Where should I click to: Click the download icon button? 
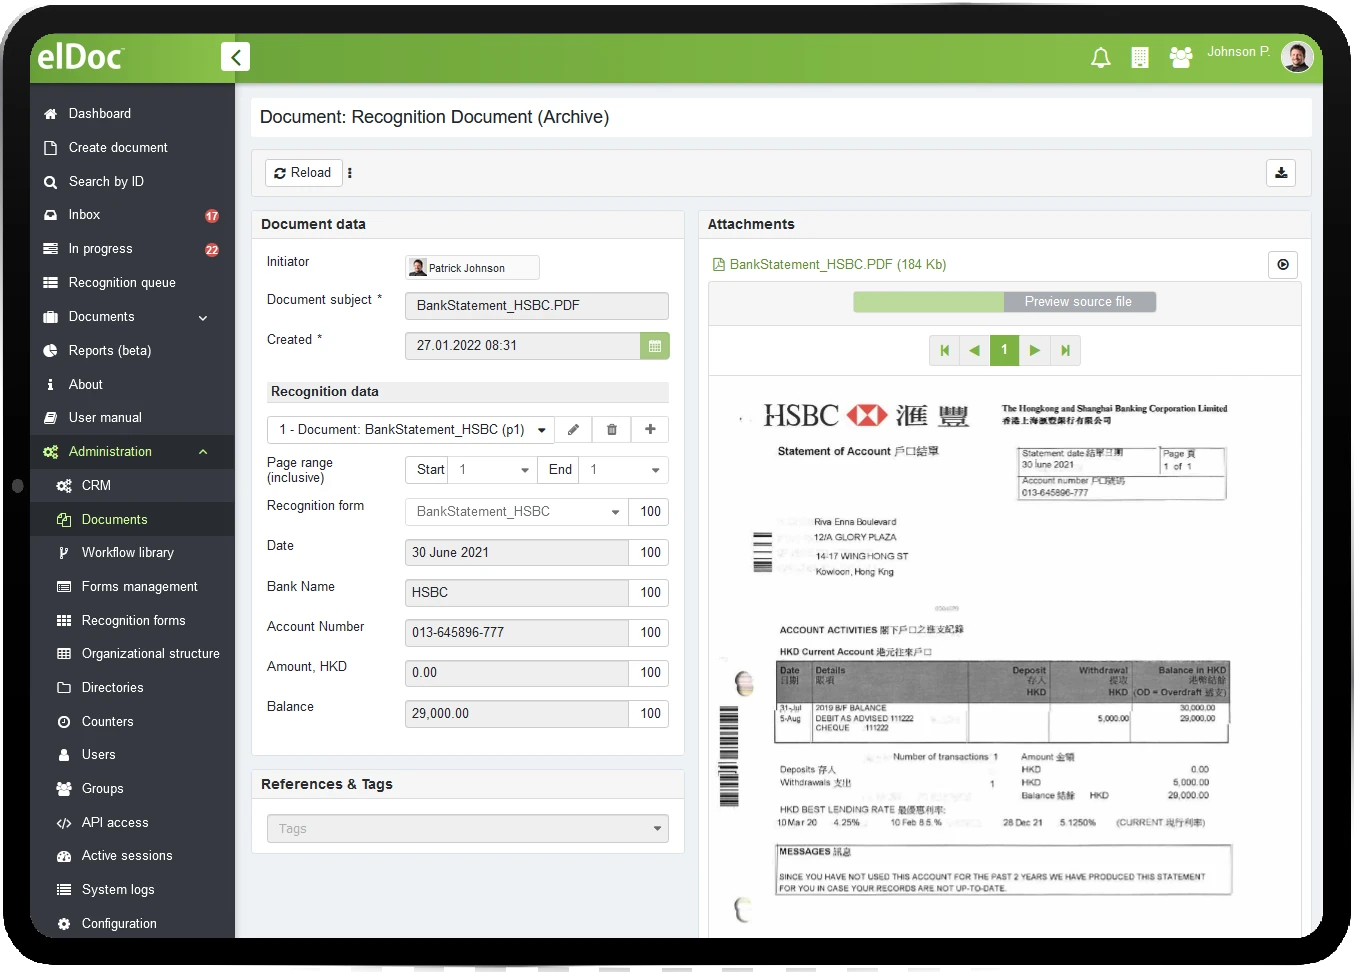pyautogui.click(x=1281, y=173)
